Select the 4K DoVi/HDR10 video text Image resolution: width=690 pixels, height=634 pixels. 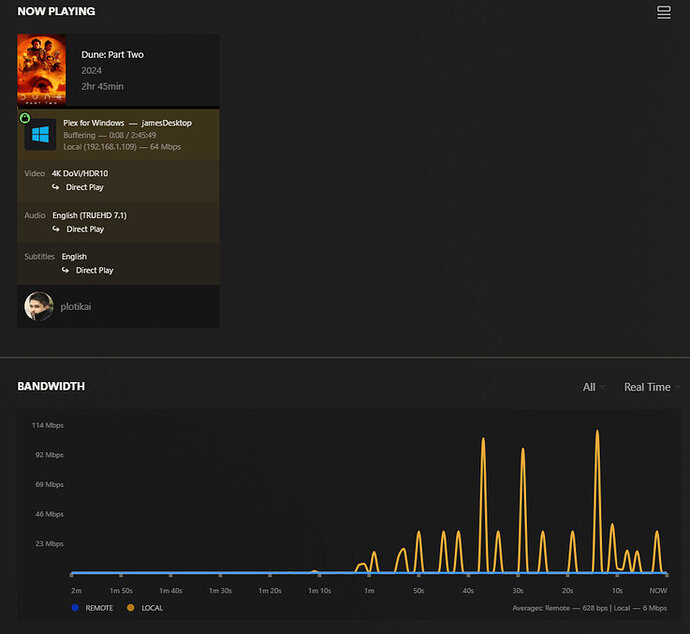80,173
